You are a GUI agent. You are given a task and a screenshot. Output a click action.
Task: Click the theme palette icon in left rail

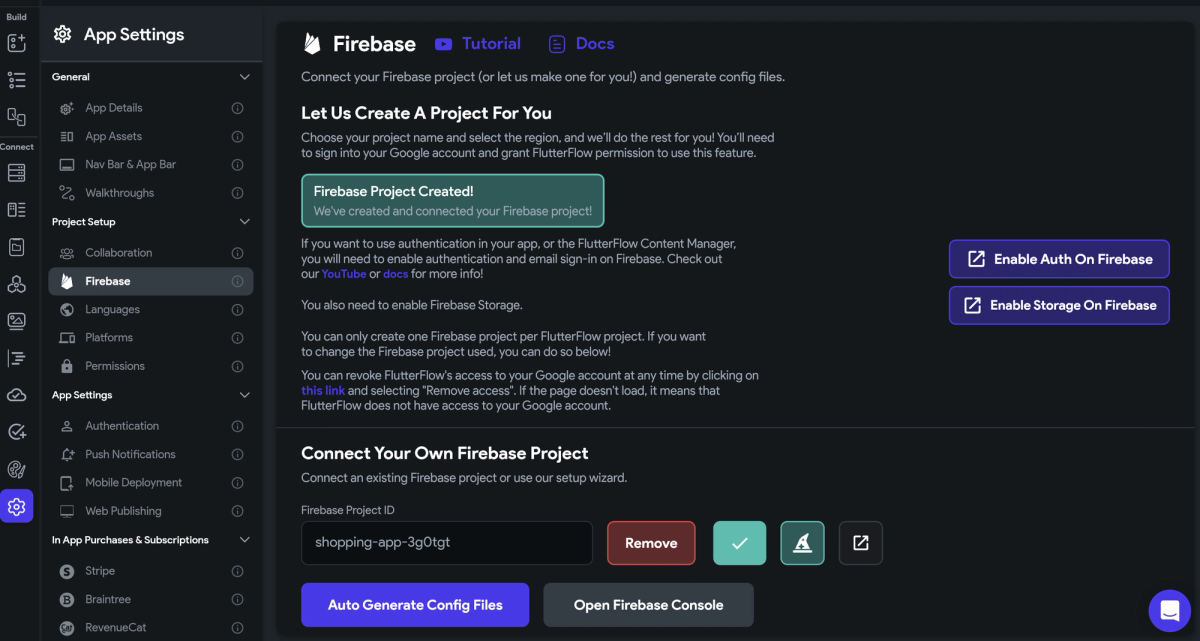(16, 469)
